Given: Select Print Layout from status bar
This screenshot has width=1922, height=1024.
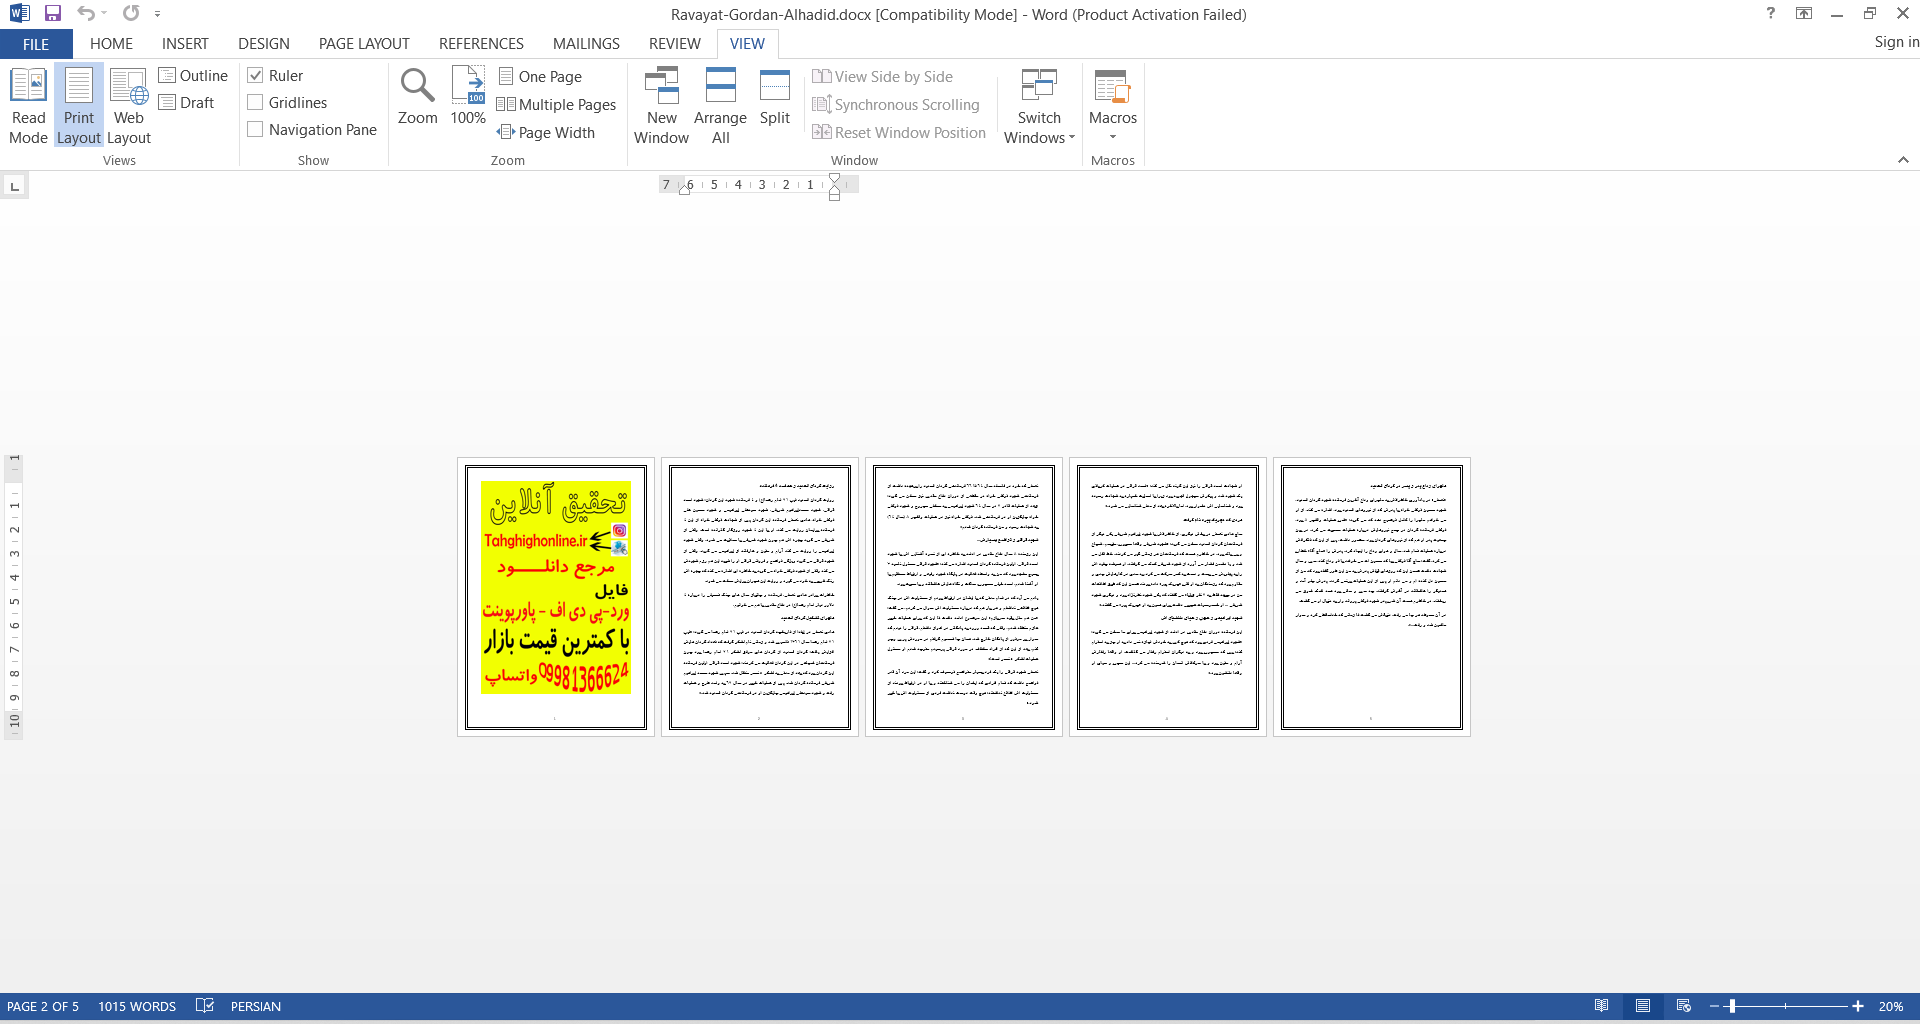Looking at the screenshot, I should [x=1643, y=1006].
